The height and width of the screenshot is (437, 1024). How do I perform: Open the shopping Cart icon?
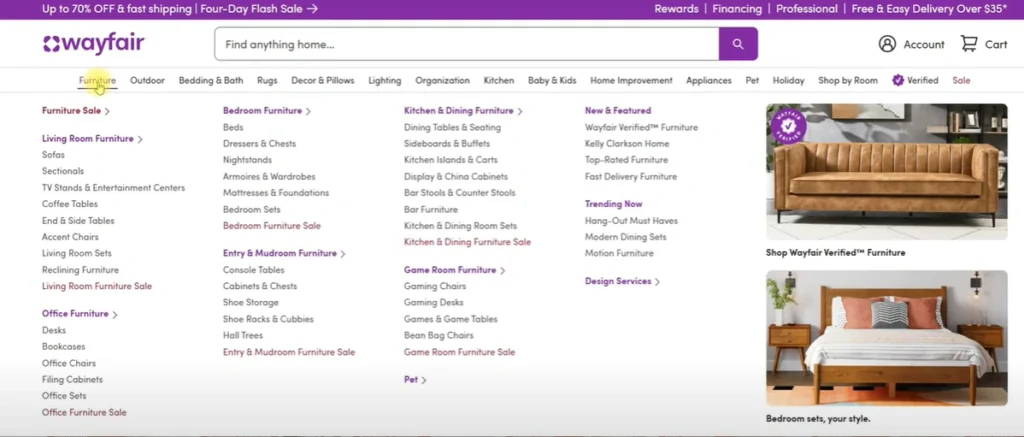[x=968, y=44]
